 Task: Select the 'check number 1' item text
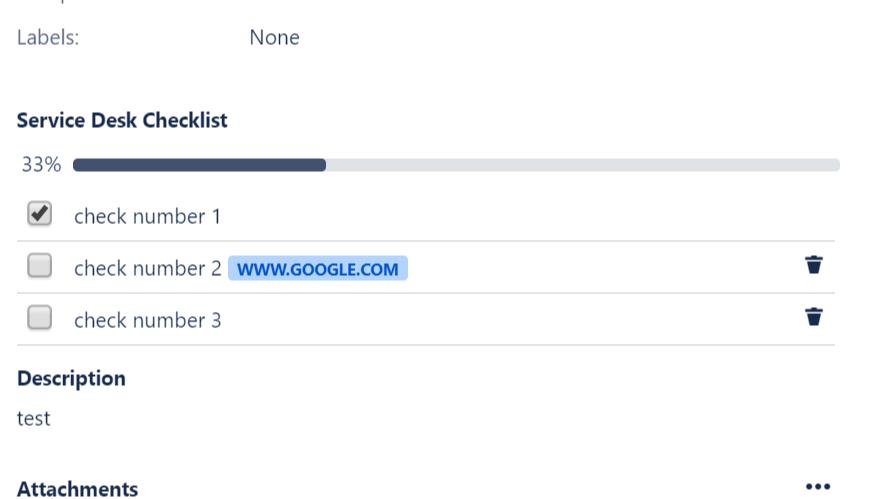click(x=147, y=216)
